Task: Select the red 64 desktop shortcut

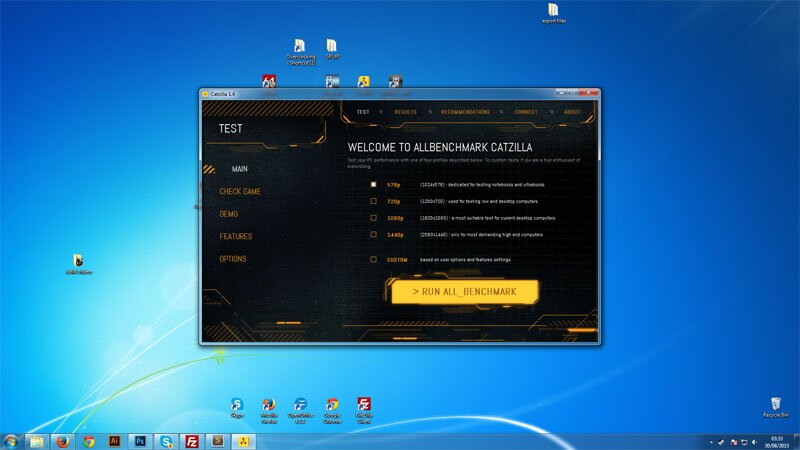Action: 269,82
